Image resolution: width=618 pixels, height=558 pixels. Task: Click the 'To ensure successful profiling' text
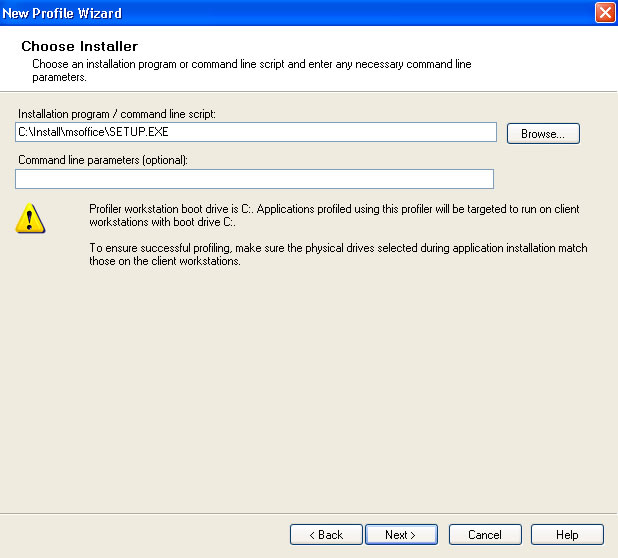click(x=338, y=254)
